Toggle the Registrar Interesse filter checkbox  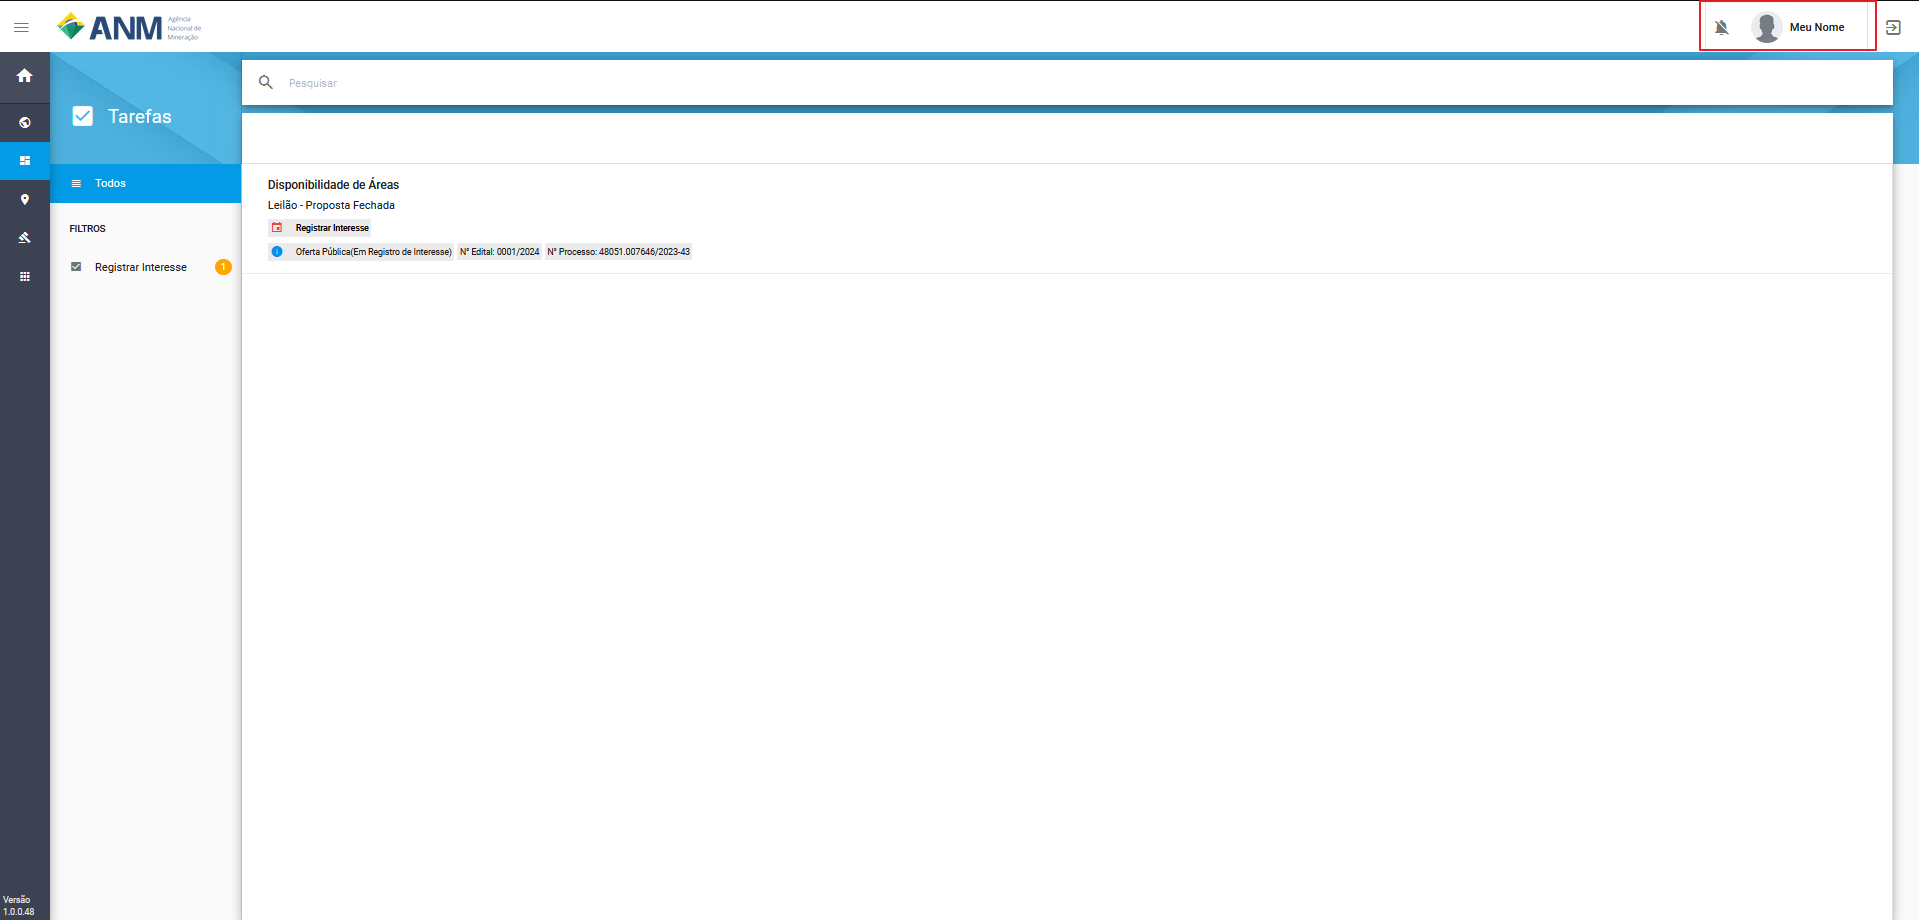click(76, 267)
